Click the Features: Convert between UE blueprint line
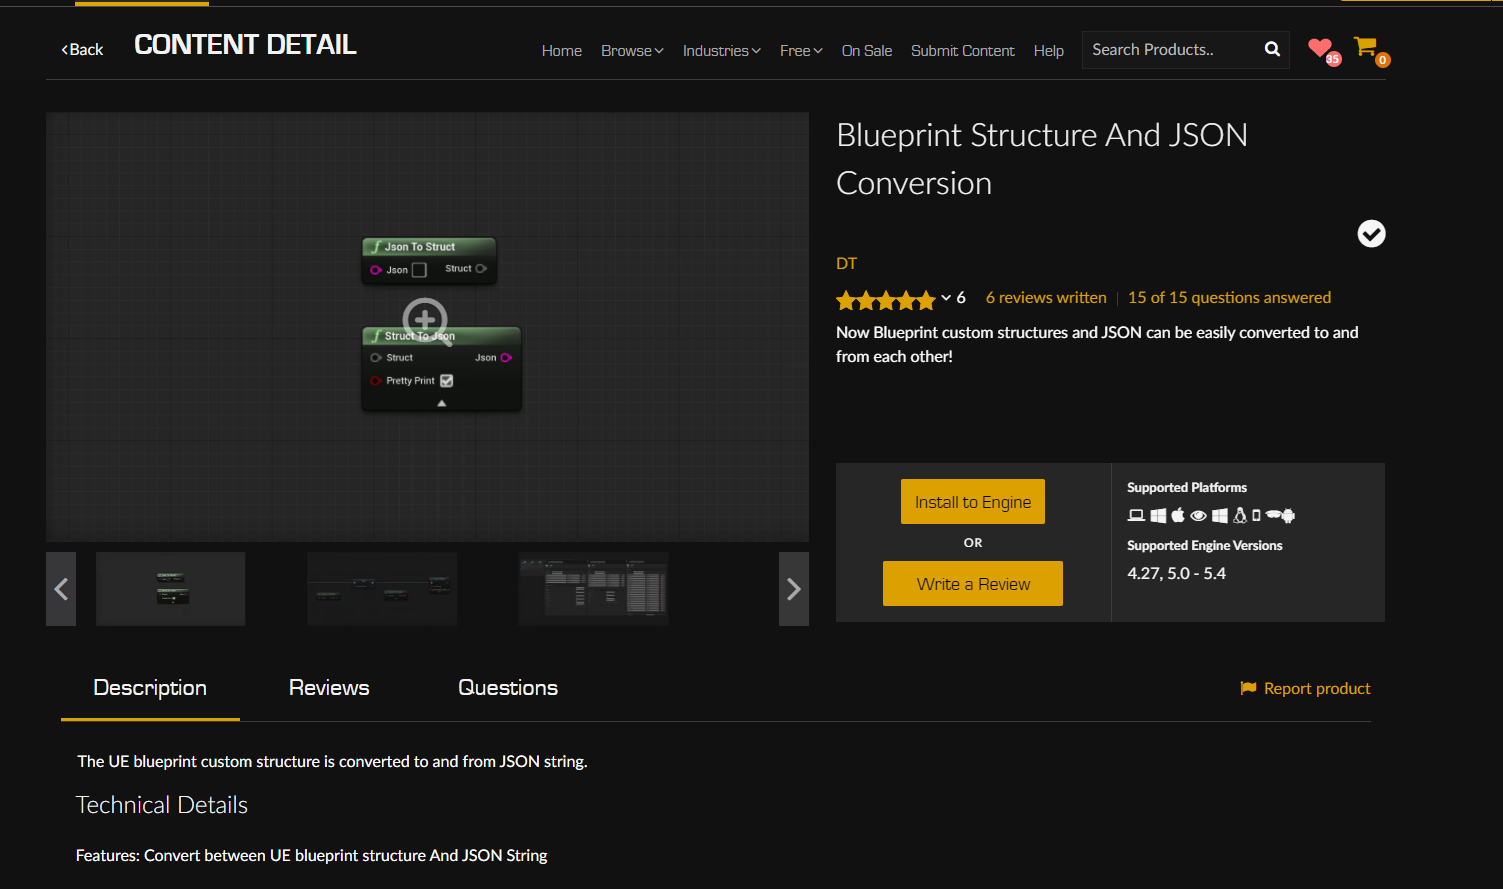The height and width of the screenshot is (889, 1503). [x=312, y=856]
